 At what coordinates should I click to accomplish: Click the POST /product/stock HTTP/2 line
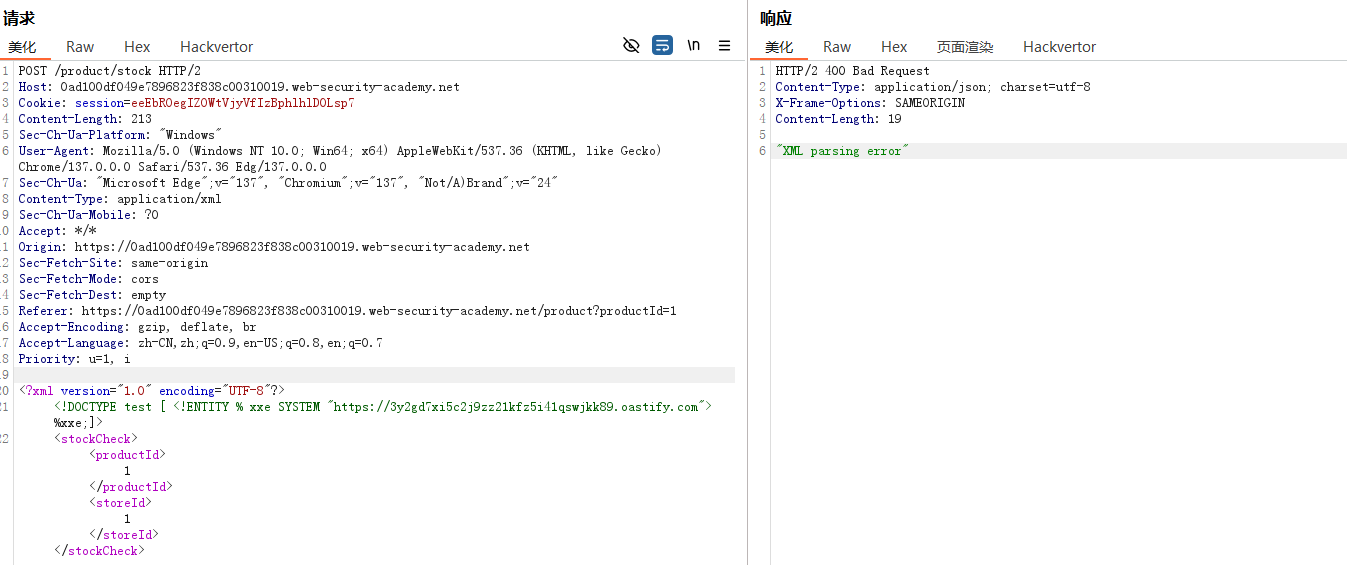(110, 71)
